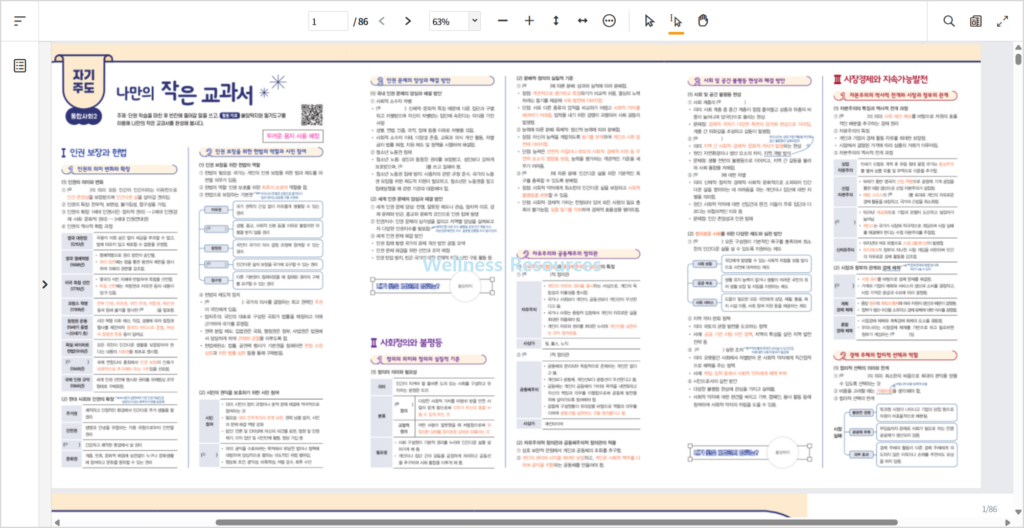The image size is (1024, 528).
Task: Select the text selection cursor tool
Action: [676, 21]
